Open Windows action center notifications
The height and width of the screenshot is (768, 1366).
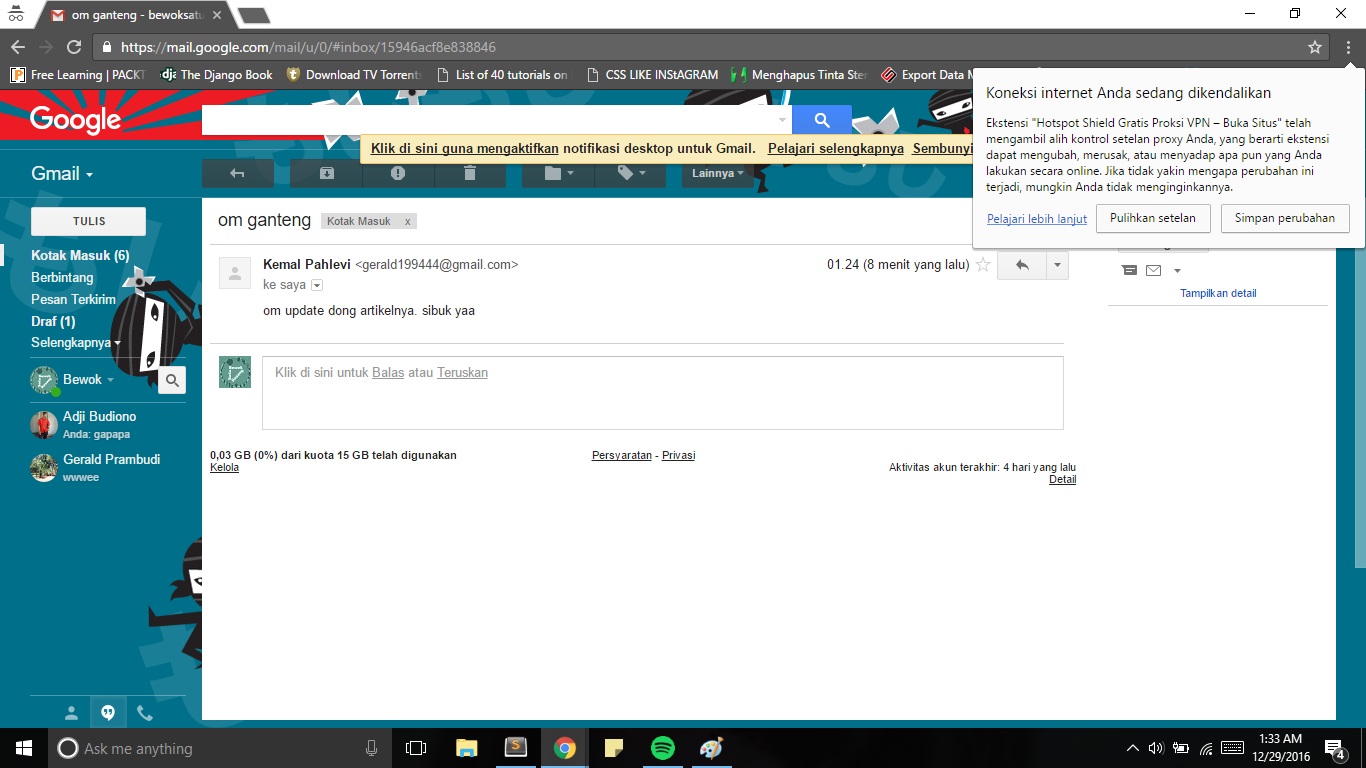tap(1335, 748)
